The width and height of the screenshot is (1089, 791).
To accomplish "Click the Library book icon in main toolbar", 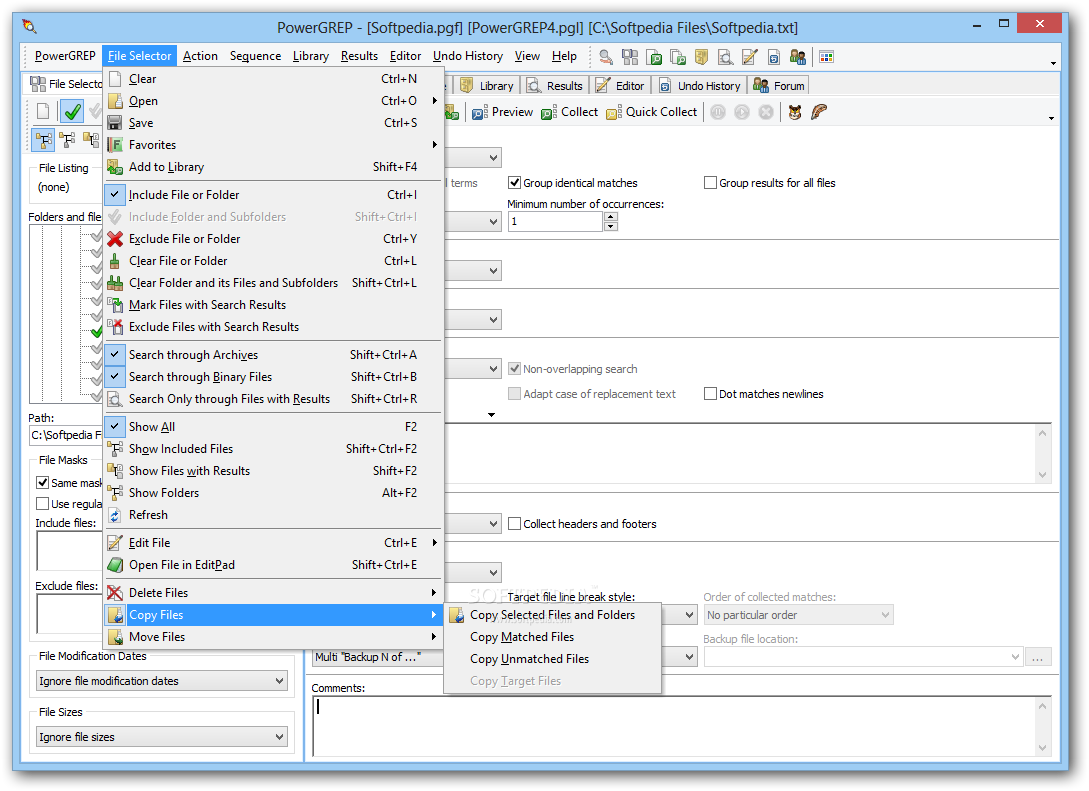I will click(x=701, y=56).
